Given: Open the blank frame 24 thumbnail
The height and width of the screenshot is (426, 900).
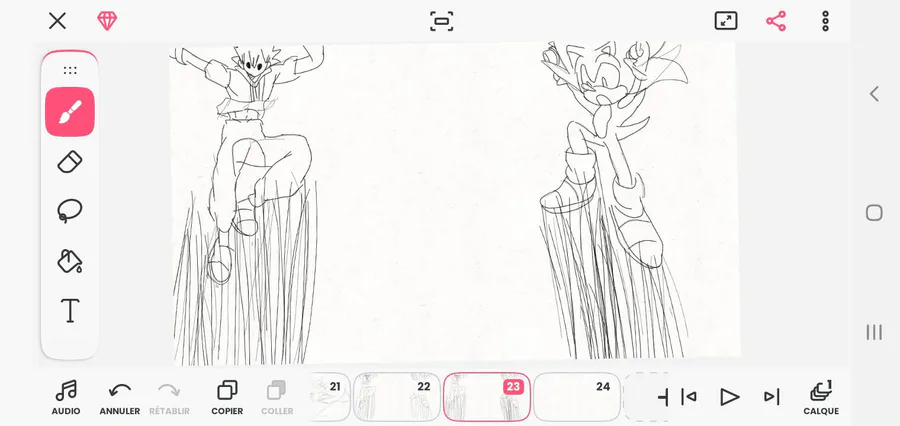Looking at the screenshot, I should (x=577, y=397).
